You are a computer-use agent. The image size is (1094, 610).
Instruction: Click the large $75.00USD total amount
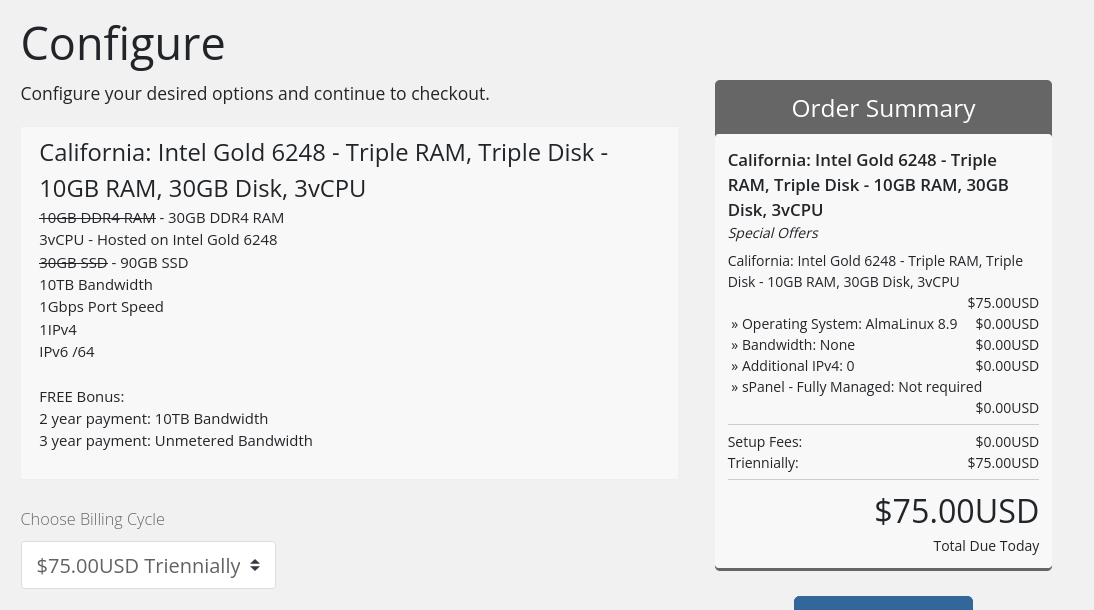(957, 512)
